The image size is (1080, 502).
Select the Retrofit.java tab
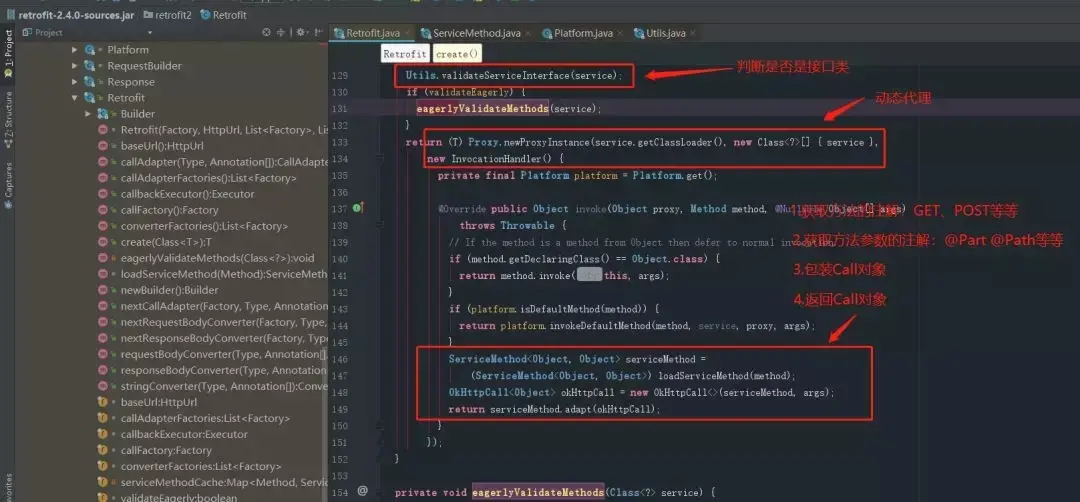[372, 32]
